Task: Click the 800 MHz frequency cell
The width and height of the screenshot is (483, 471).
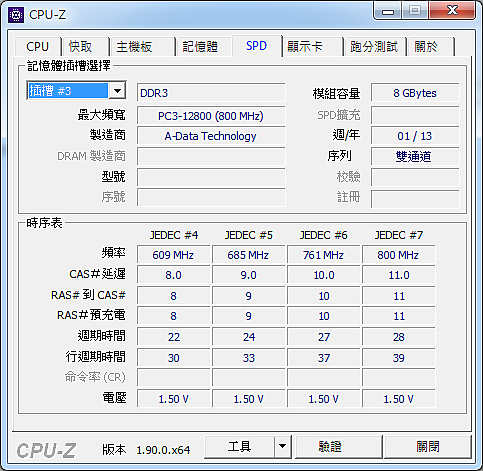Action: pyautogui.click(x=398, y=255)
